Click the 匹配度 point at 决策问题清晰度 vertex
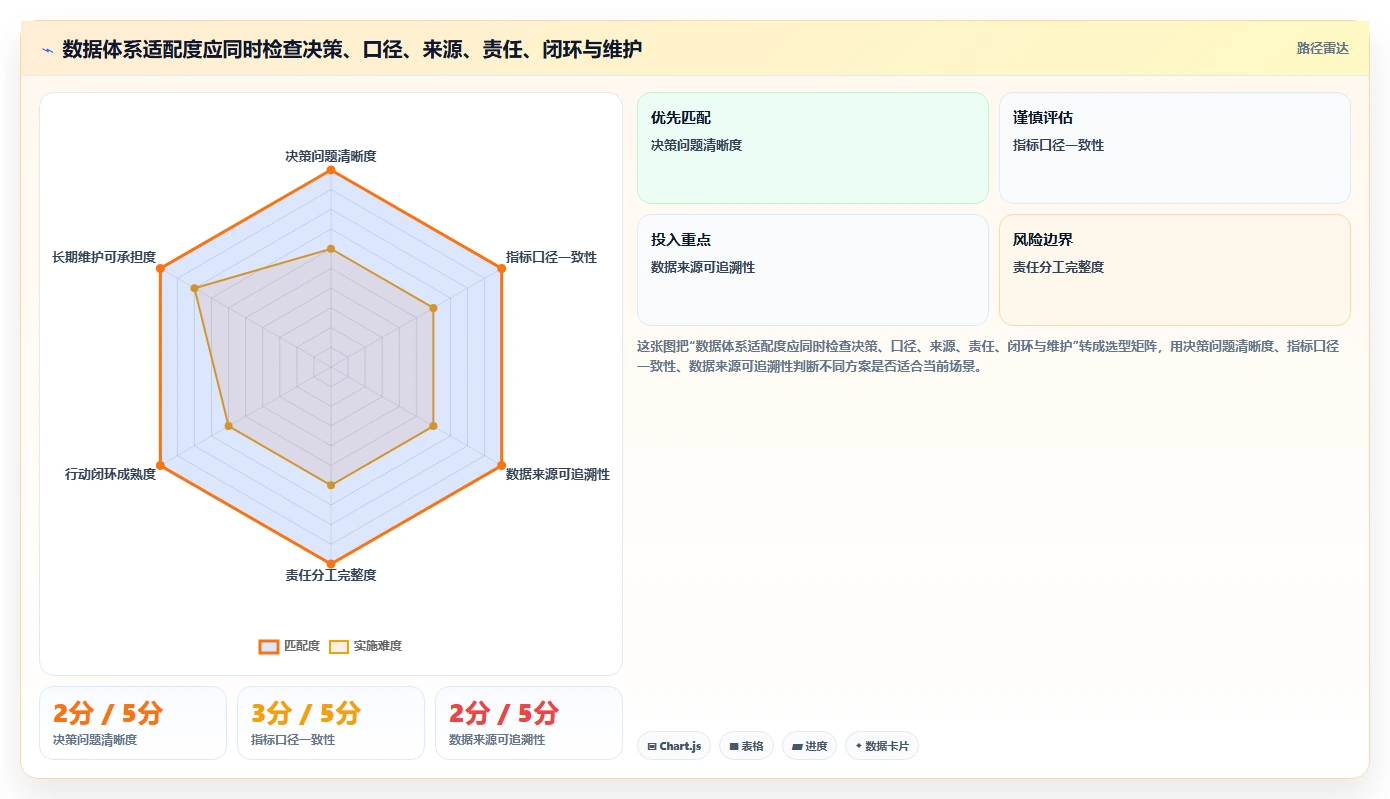This screenshot has height=799, width=1390. pyautogui.click(x=331, y=170)
